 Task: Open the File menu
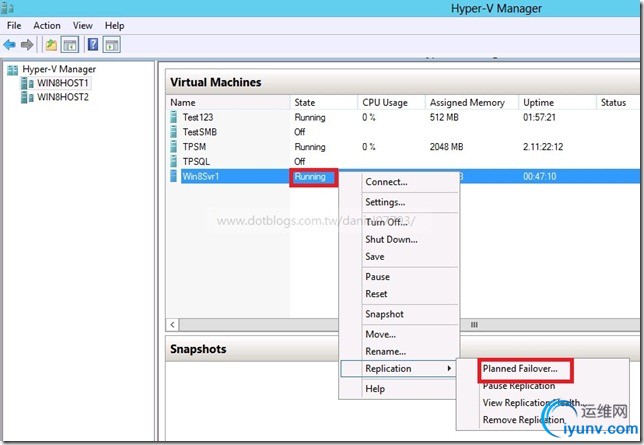coord(14,25)
